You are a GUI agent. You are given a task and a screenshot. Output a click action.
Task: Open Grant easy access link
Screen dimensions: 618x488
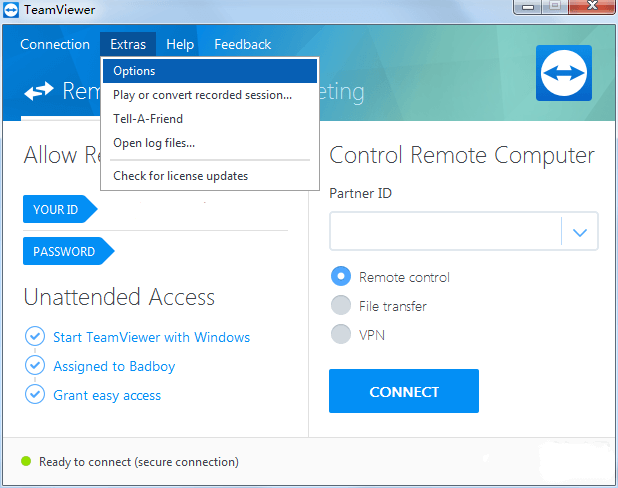coord(107,395)
